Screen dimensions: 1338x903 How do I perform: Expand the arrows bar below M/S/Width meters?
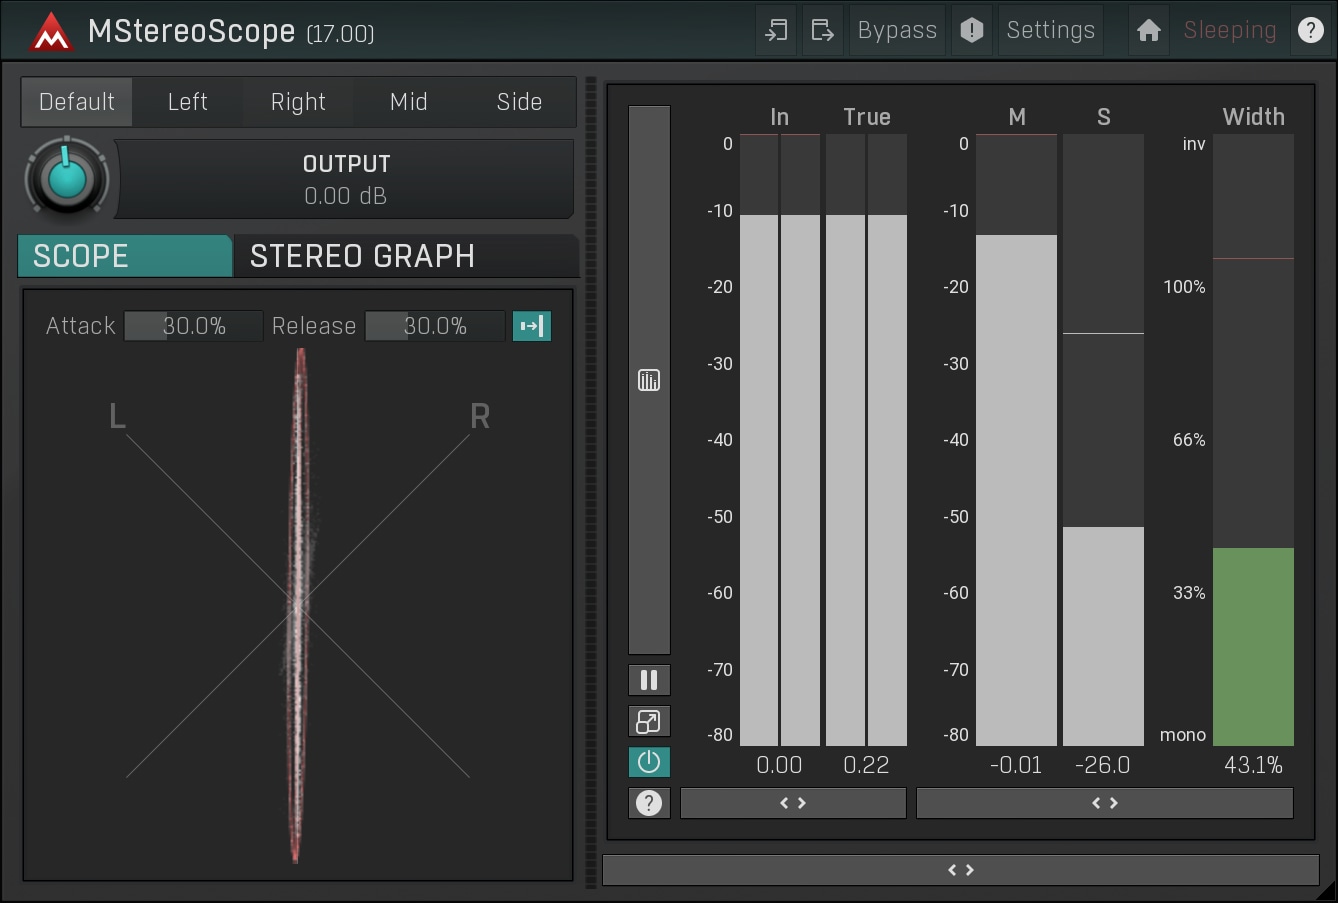pos(1104,803)
